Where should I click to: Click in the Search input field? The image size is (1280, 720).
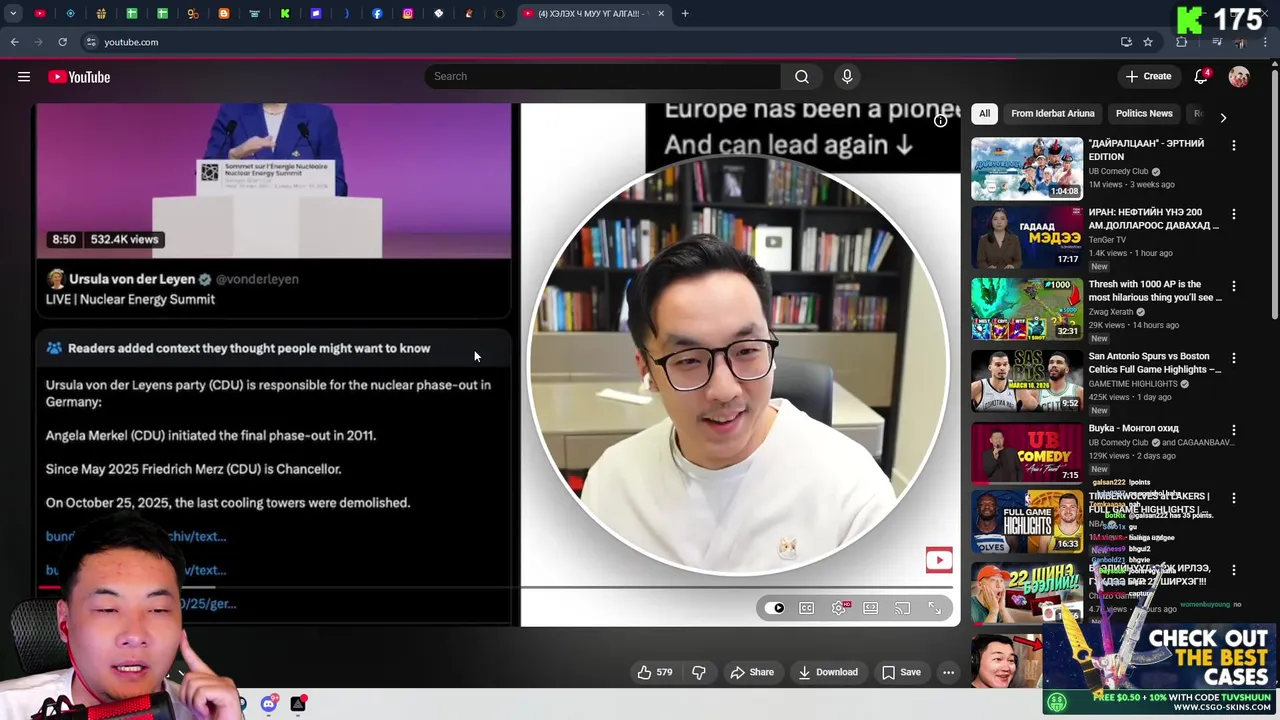tap(603, 76)
